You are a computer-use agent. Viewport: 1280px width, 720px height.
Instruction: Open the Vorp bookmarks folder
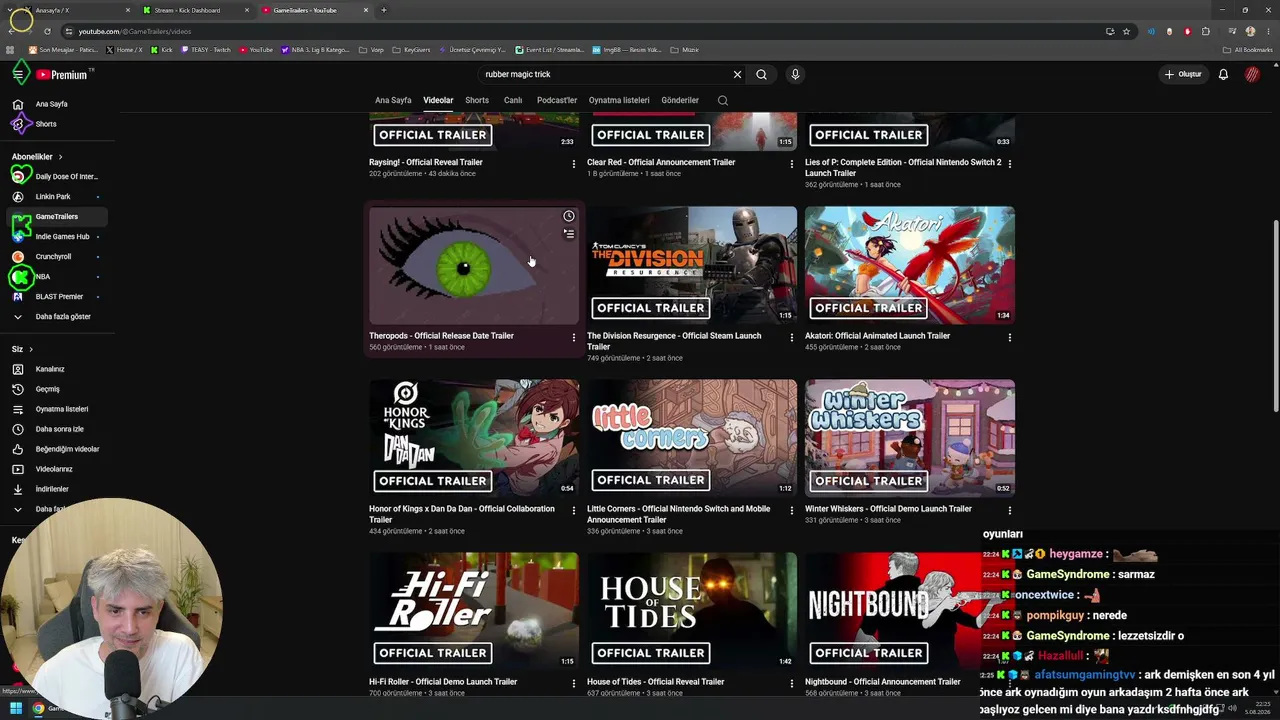click(x=371, y=50)
